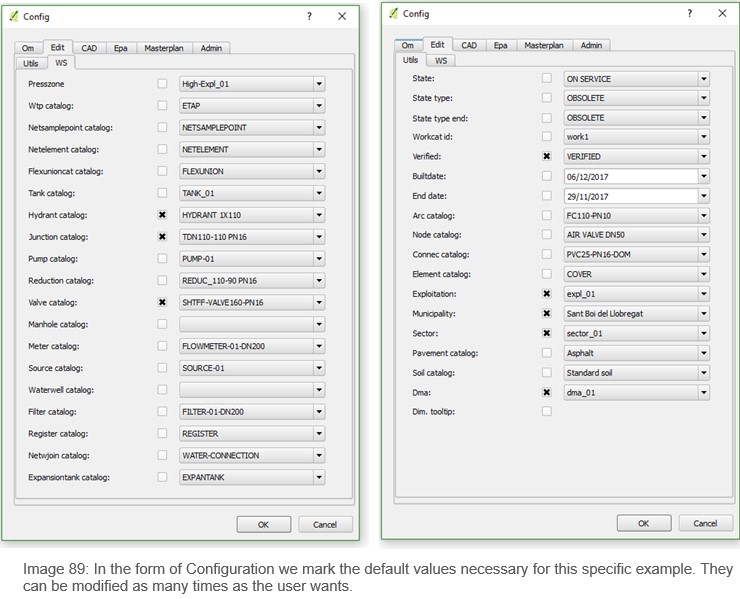Expand the Pump catalog combo box
740x599 pixels.
[318, 259]
